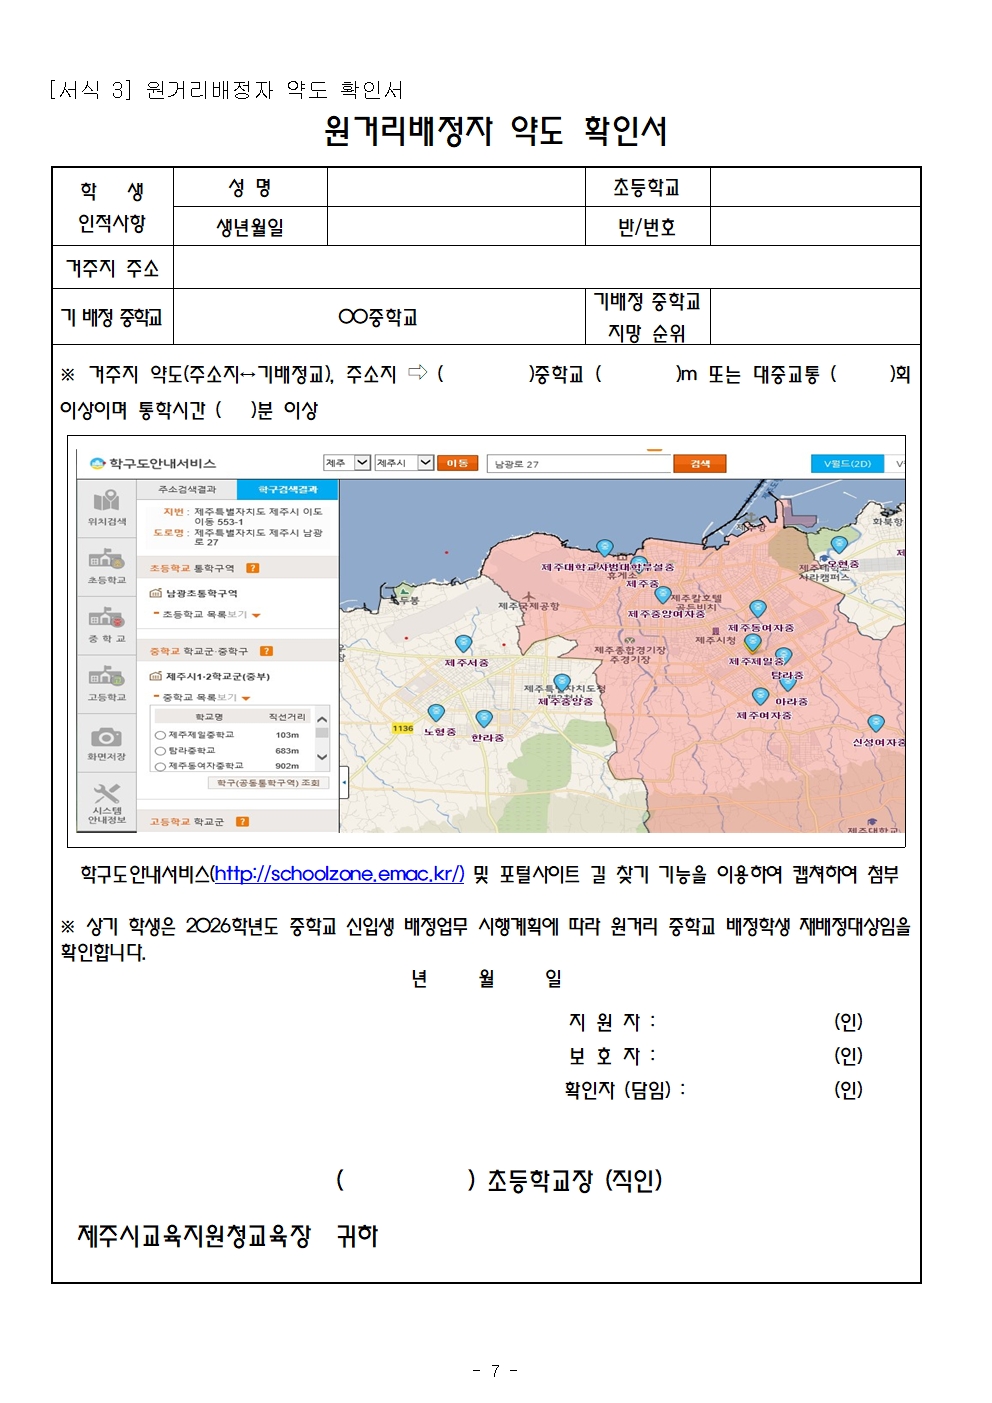Image resolution: width=992 pixels, height=1403 pixels.
Task: Select the 제주제일중학교 radio button
Action: tap(160, 735)
